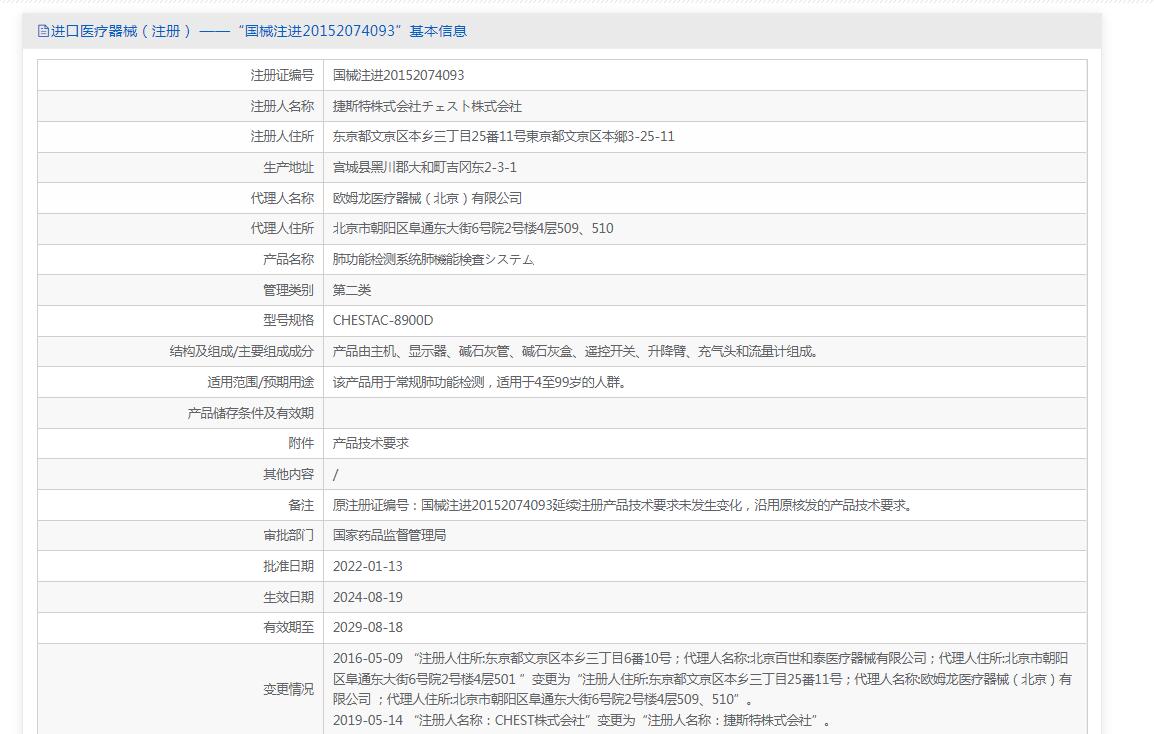Click the document icon beside the page title

43,31
